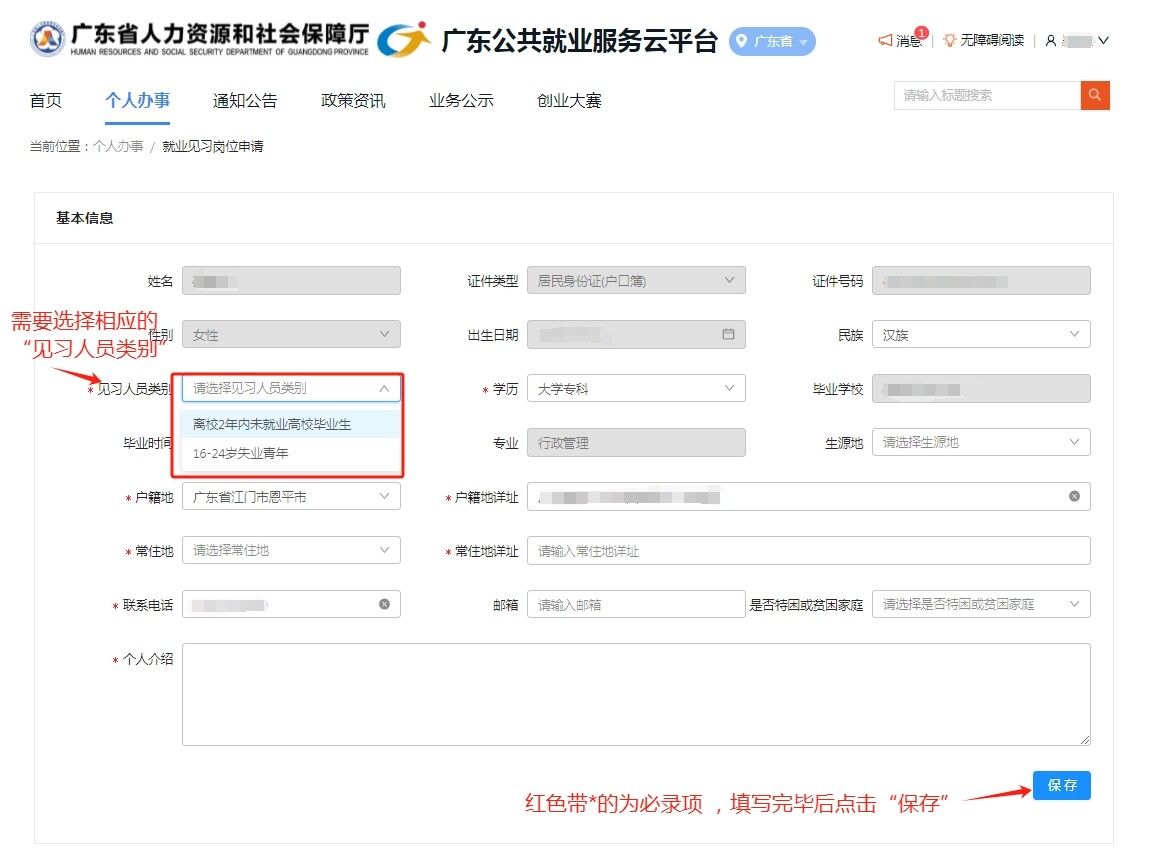Viewport: 1174px width, 865px height.
Task: Click the orange search magnifier icon
Action: point(1095,95)
